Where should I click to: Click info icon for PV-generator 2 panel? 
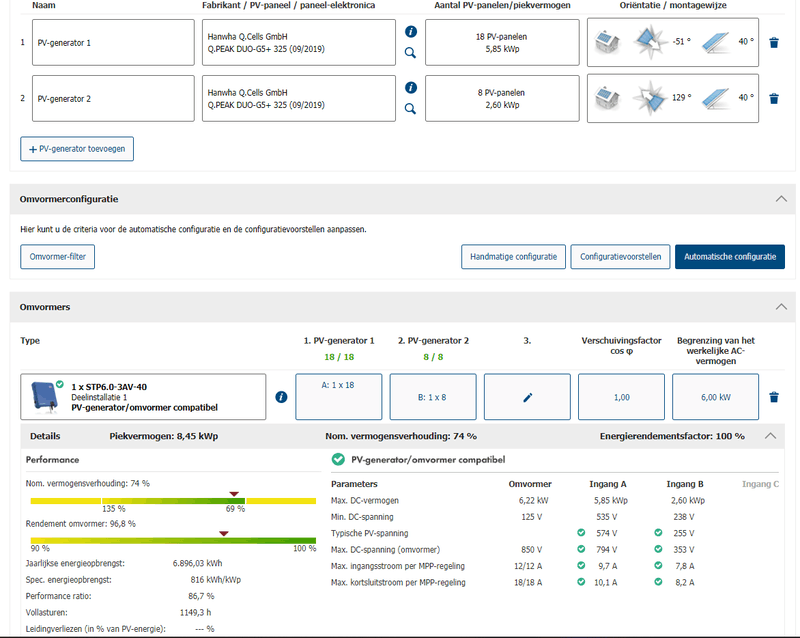click(x=410, y=88)
